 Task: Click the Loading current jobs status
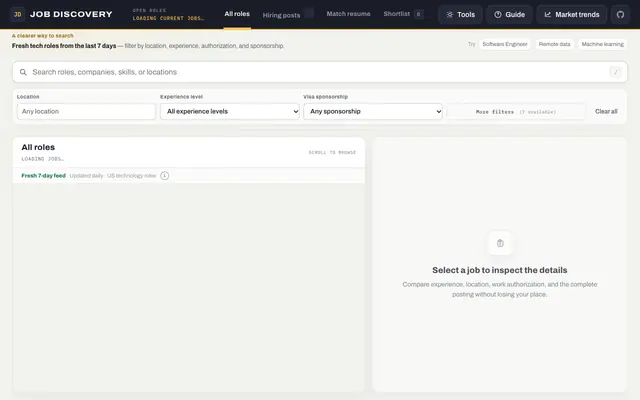tap(168, 18)
